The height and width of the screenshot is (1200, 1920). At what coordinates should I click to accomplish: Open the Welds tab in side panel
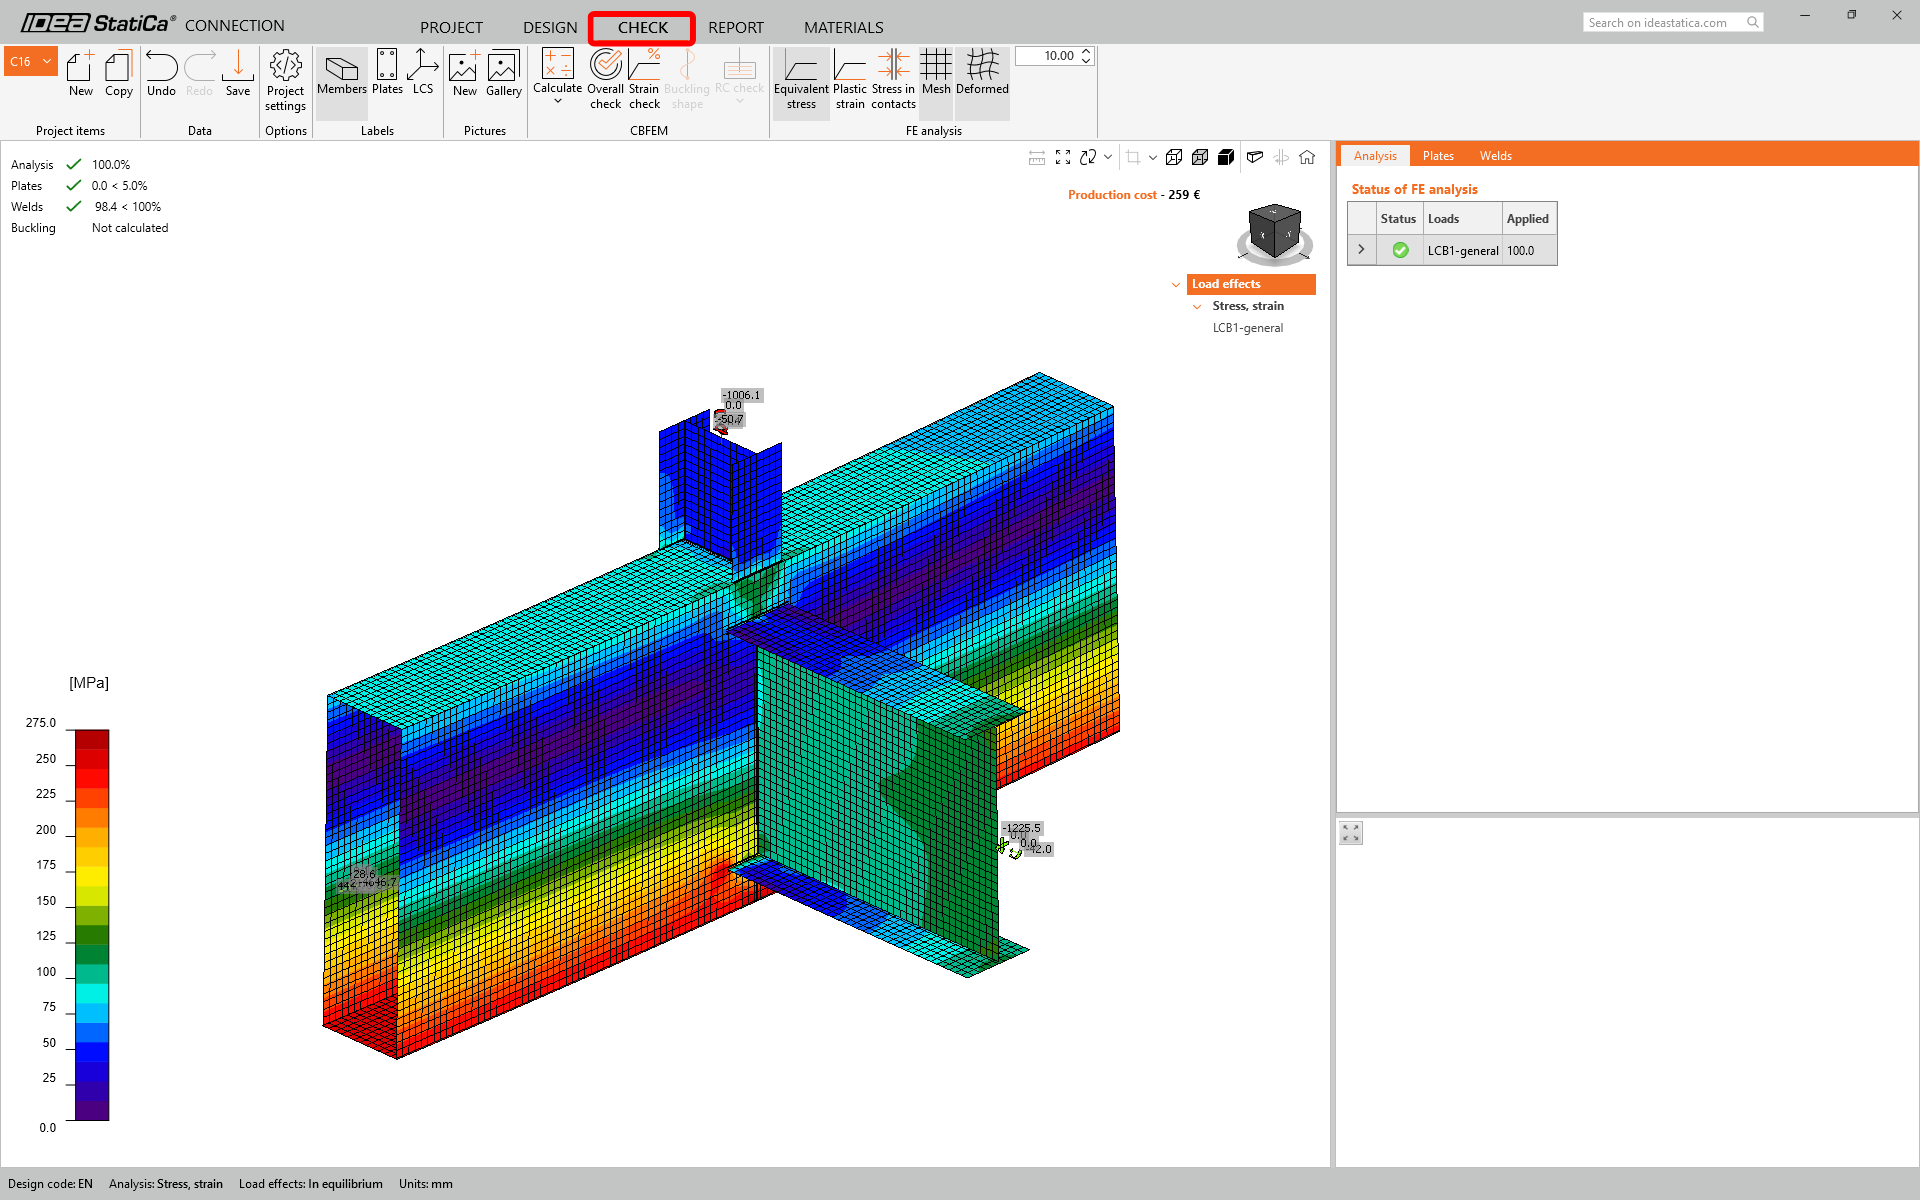pyautogui.click(x=1495, y=156)
